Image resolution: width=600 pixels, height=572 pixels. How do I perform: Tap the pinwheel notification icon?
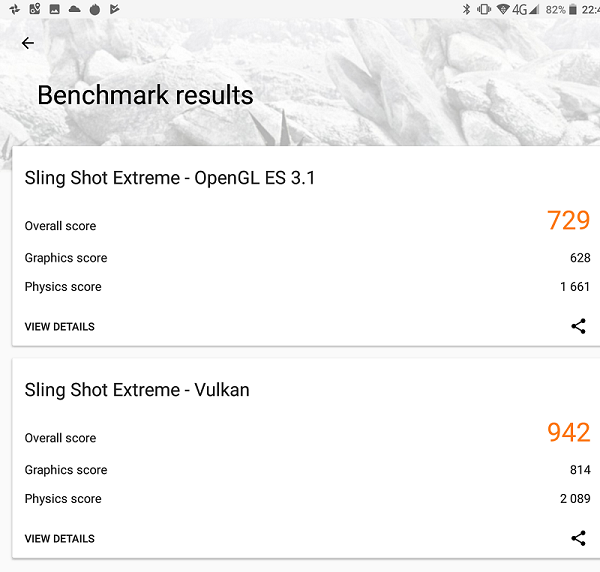[x=13, y=9]
